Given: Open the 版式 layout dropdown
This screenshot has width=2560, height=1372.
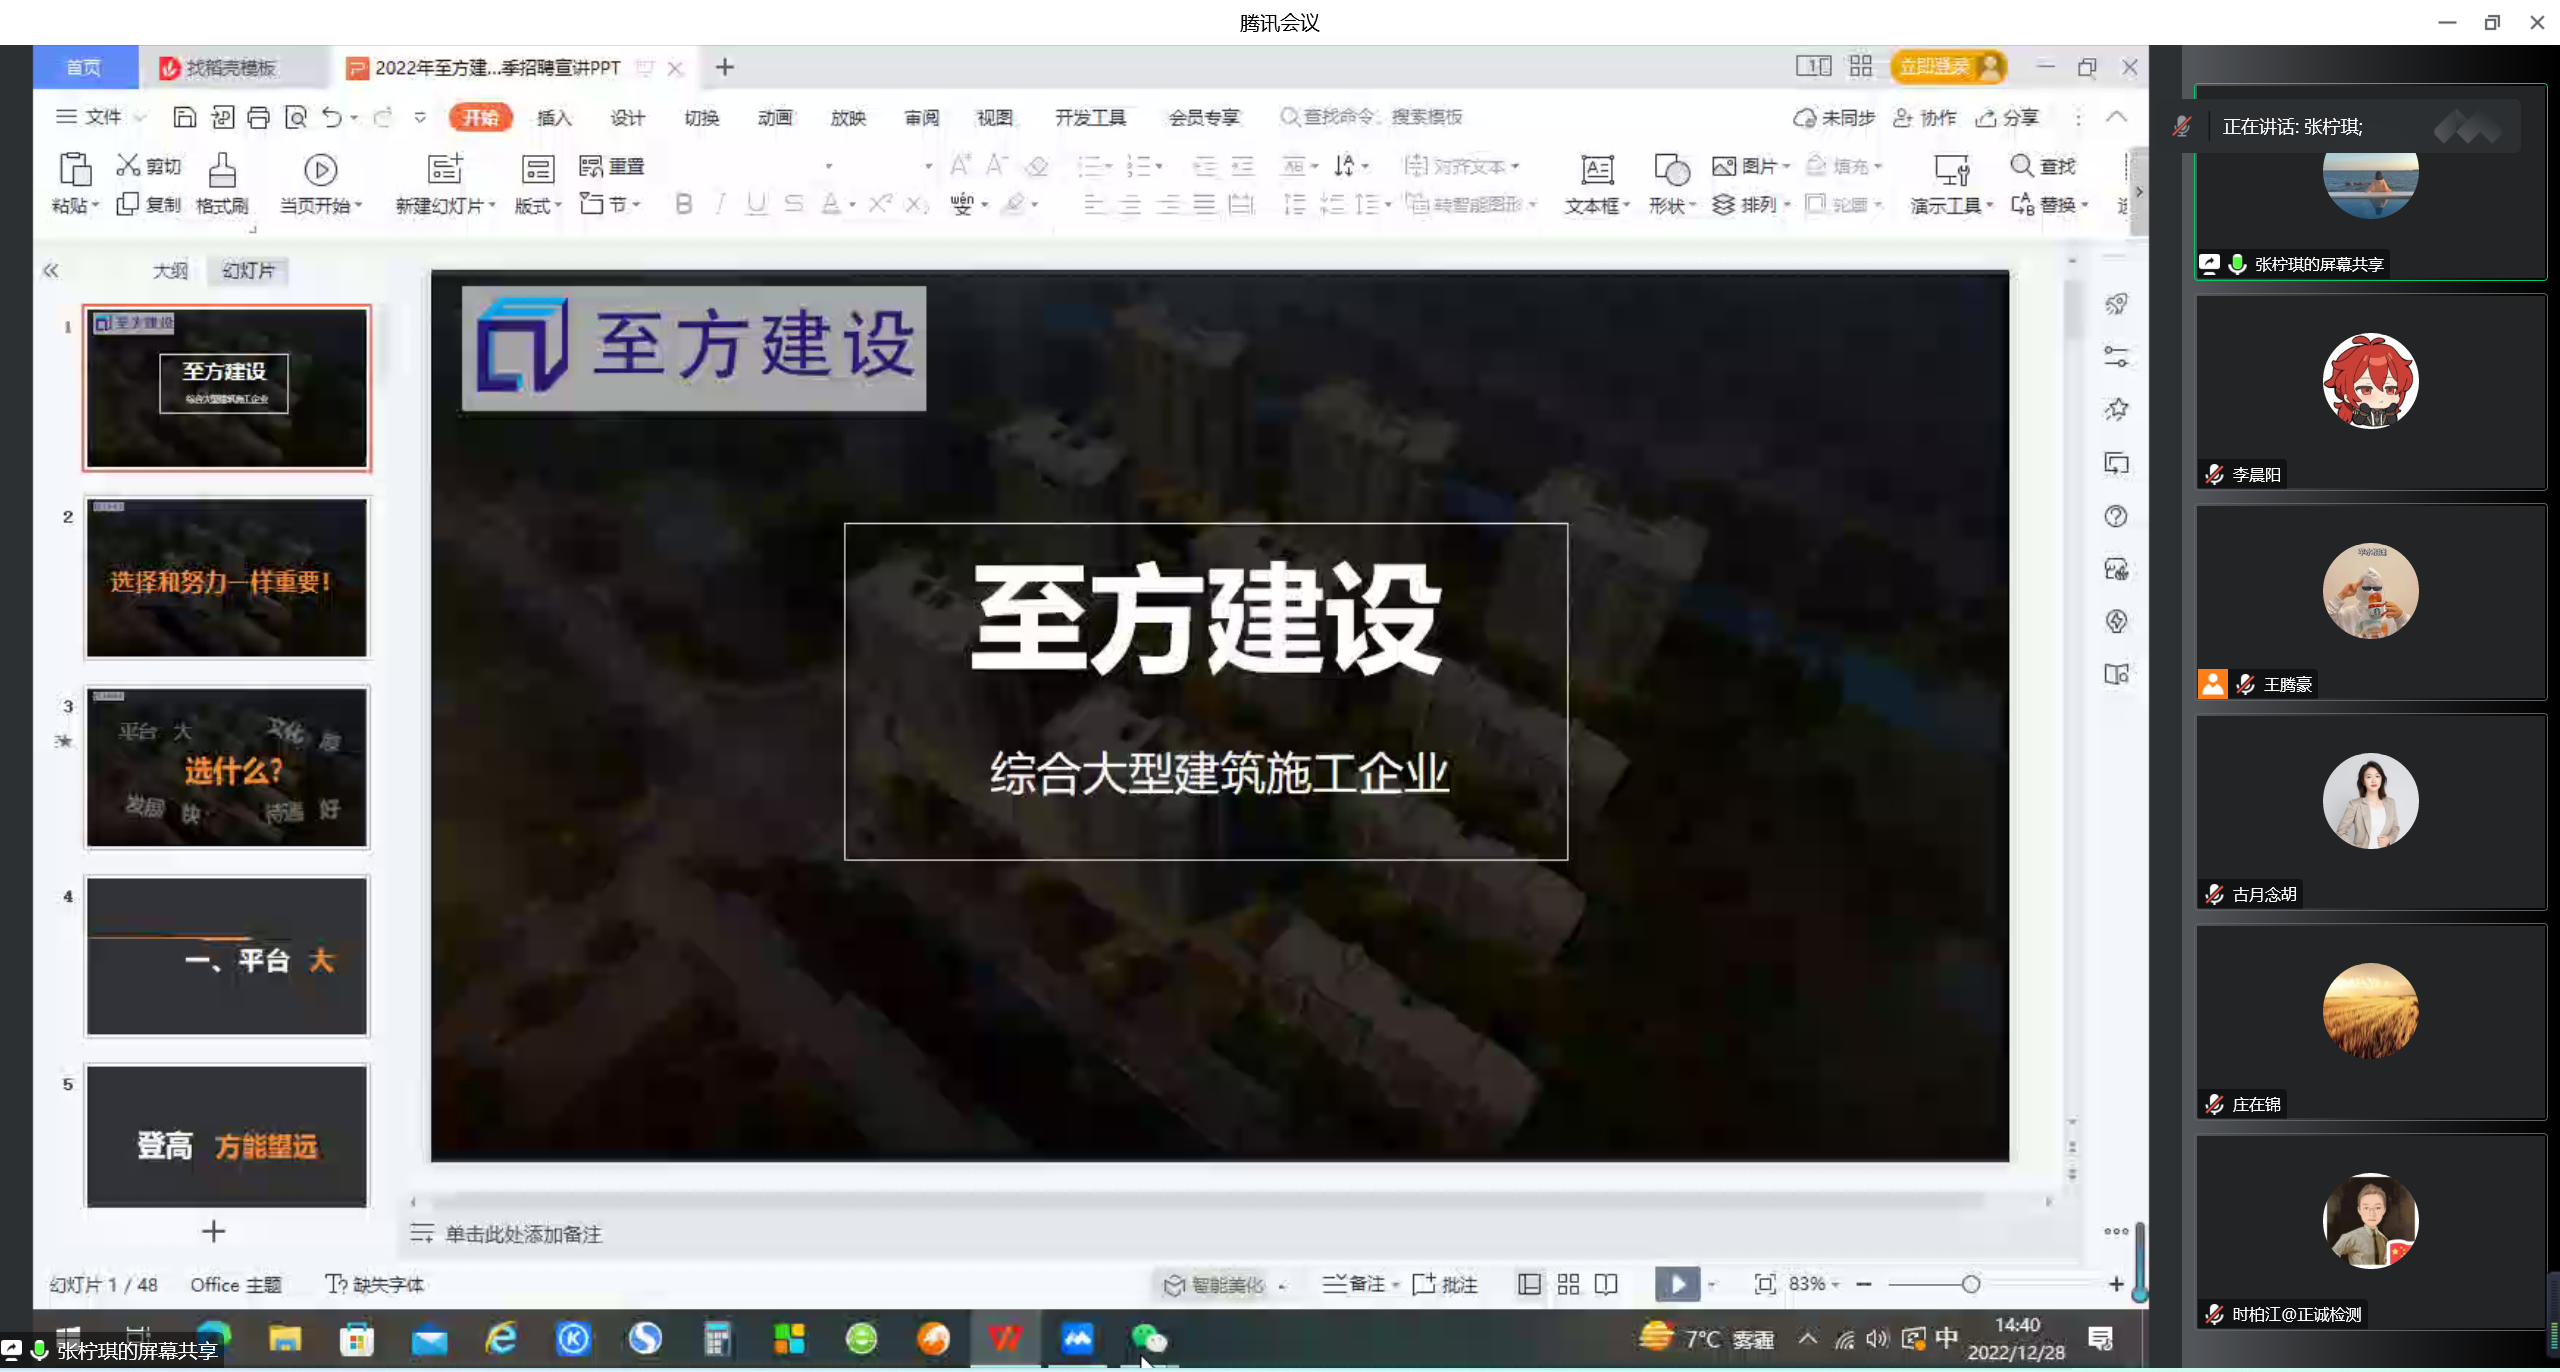Looking at the screenshot, I should [x=538, y=205].
